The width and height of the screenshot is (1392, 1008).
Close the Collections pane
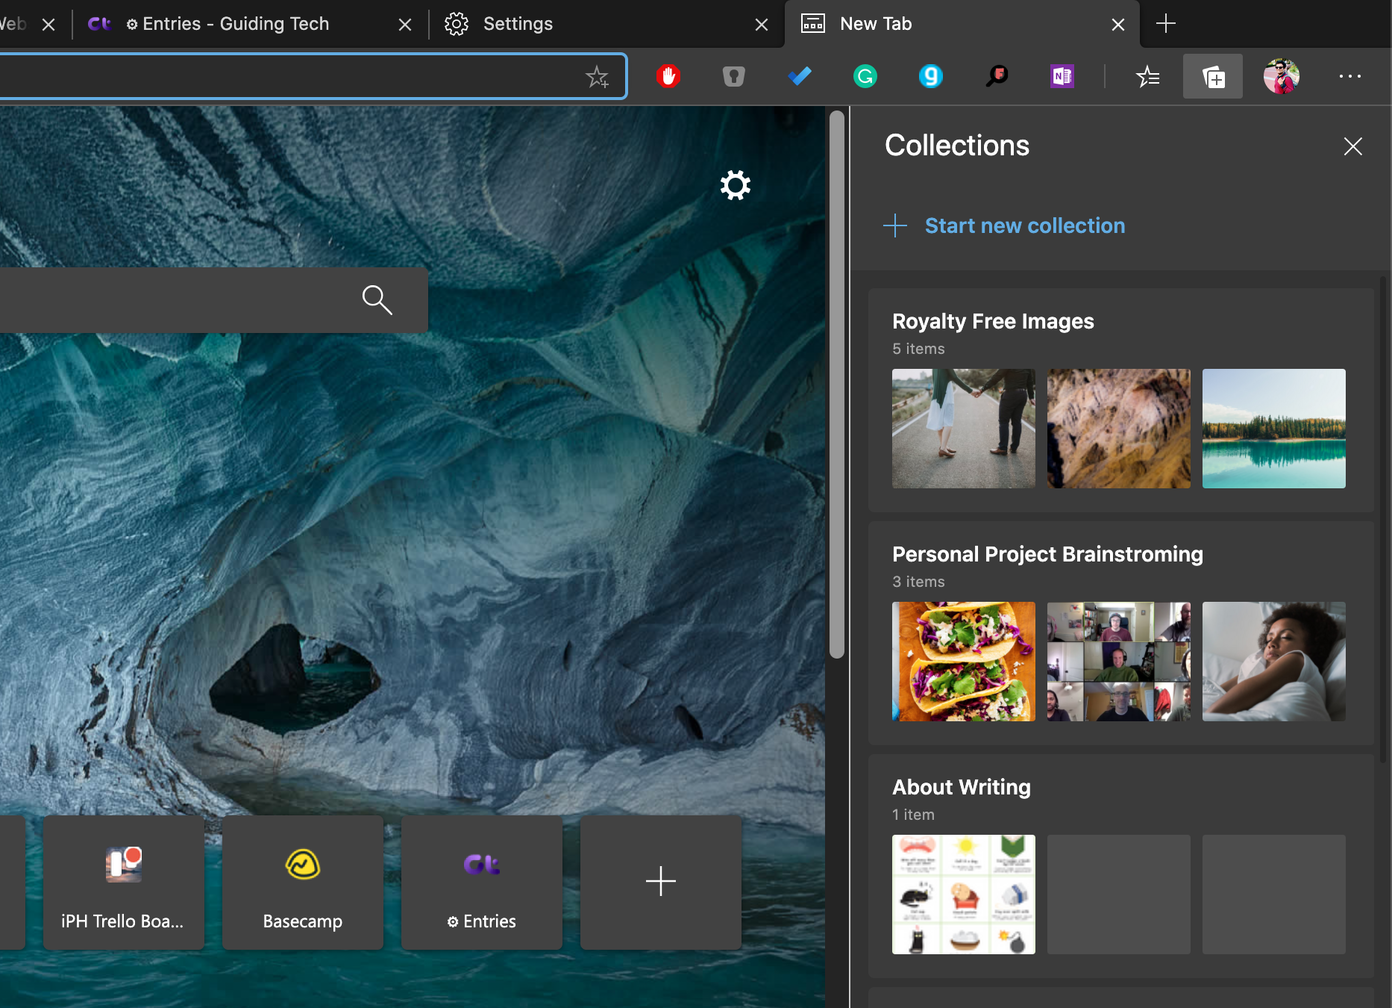click(x=1353, y=146)
